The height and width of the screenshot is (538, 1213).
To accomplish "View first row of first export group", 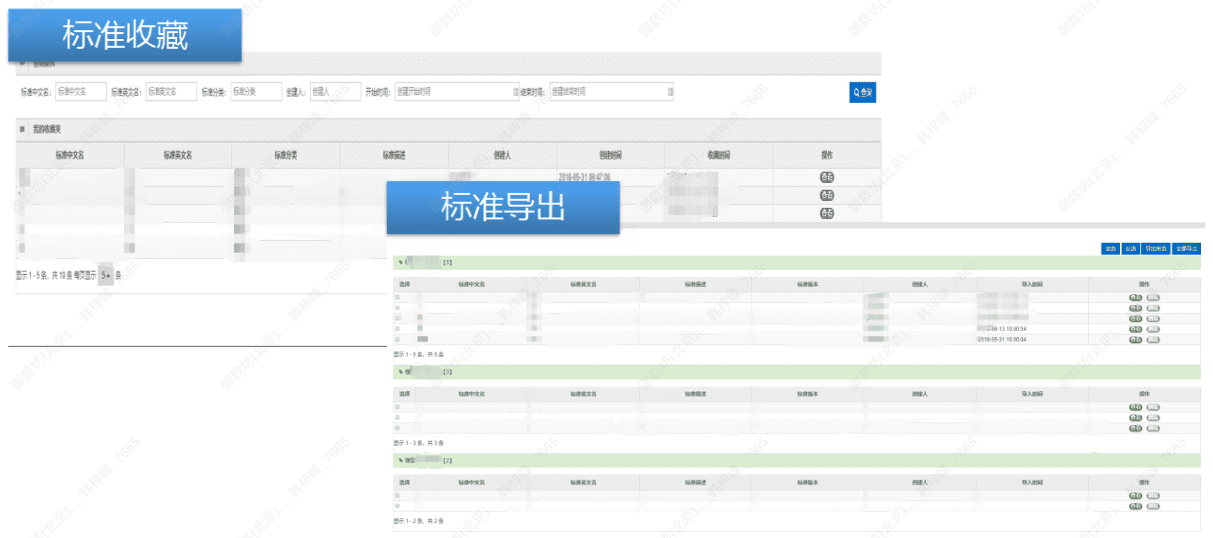I will point(1135,297).
